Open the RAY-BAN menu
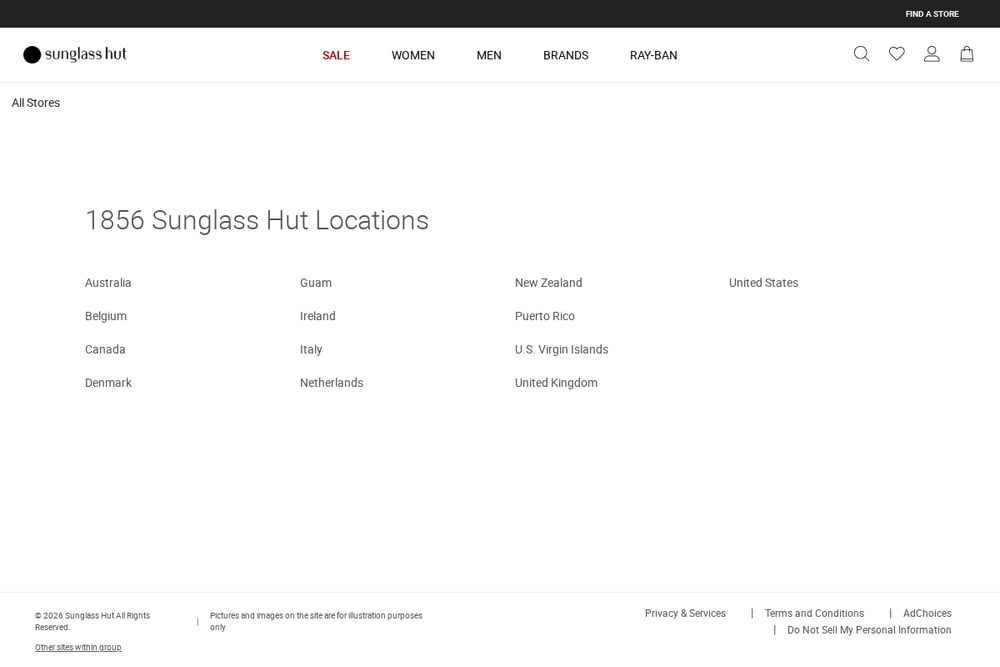The image size is (1000, 667). click(654, 55)
